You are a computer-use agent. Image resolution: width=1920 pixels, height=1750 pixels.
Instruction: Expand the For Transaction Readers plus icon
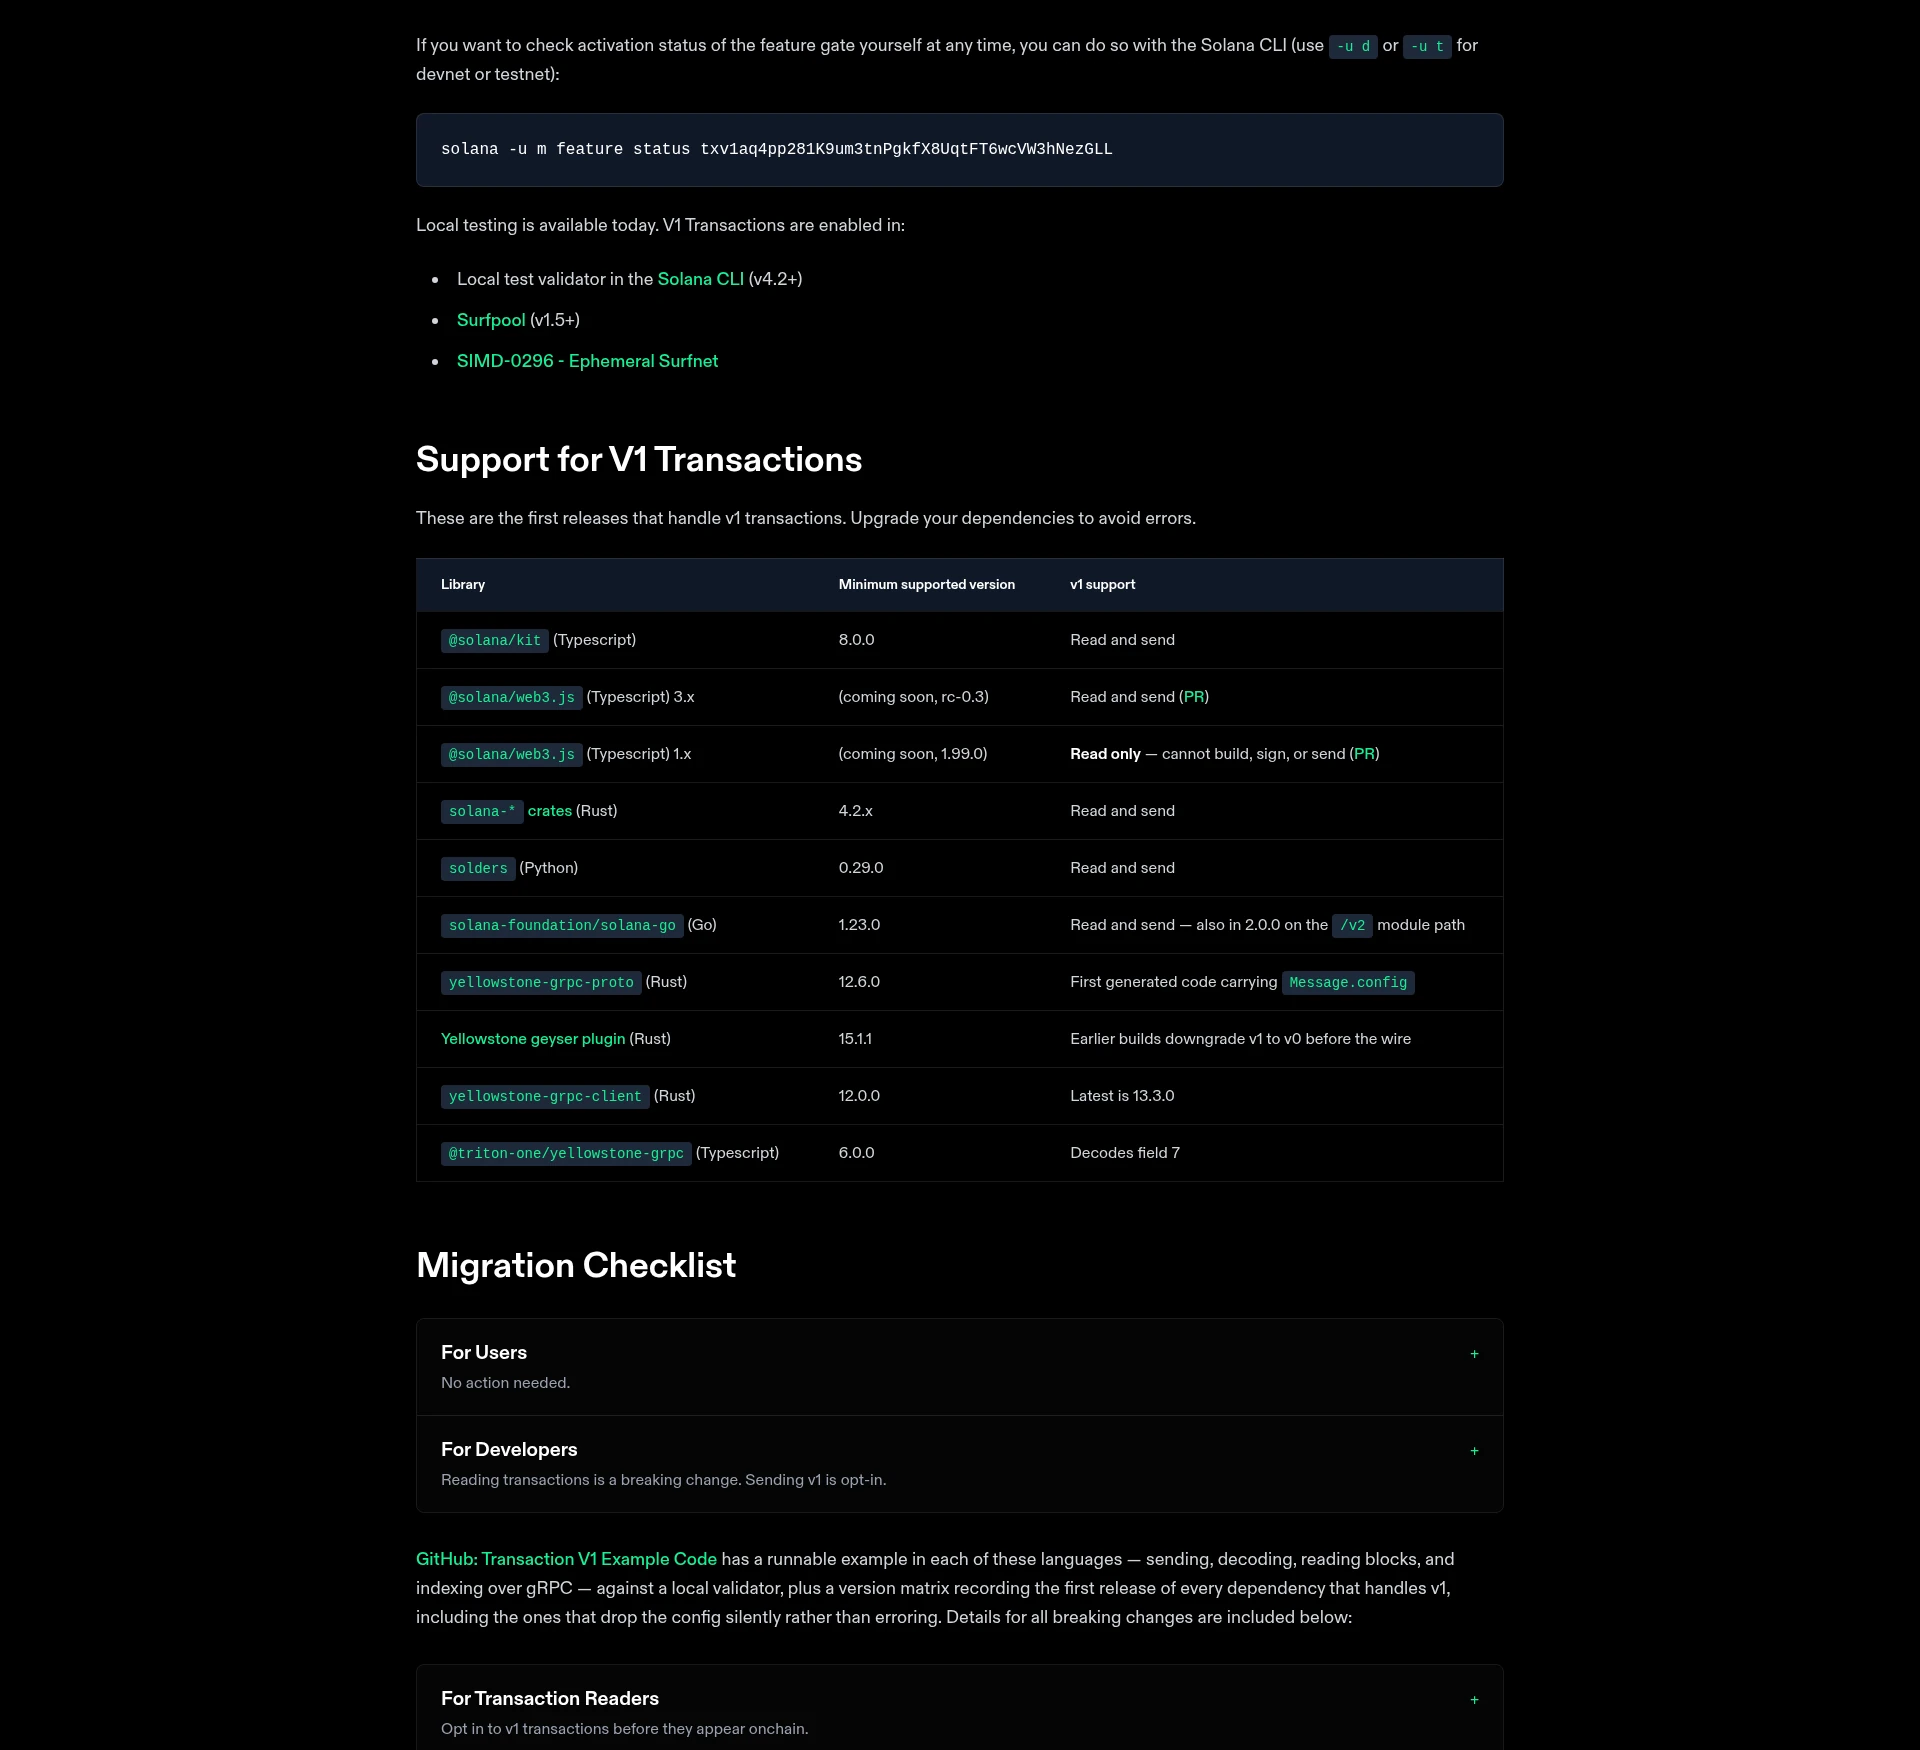1474,1700
